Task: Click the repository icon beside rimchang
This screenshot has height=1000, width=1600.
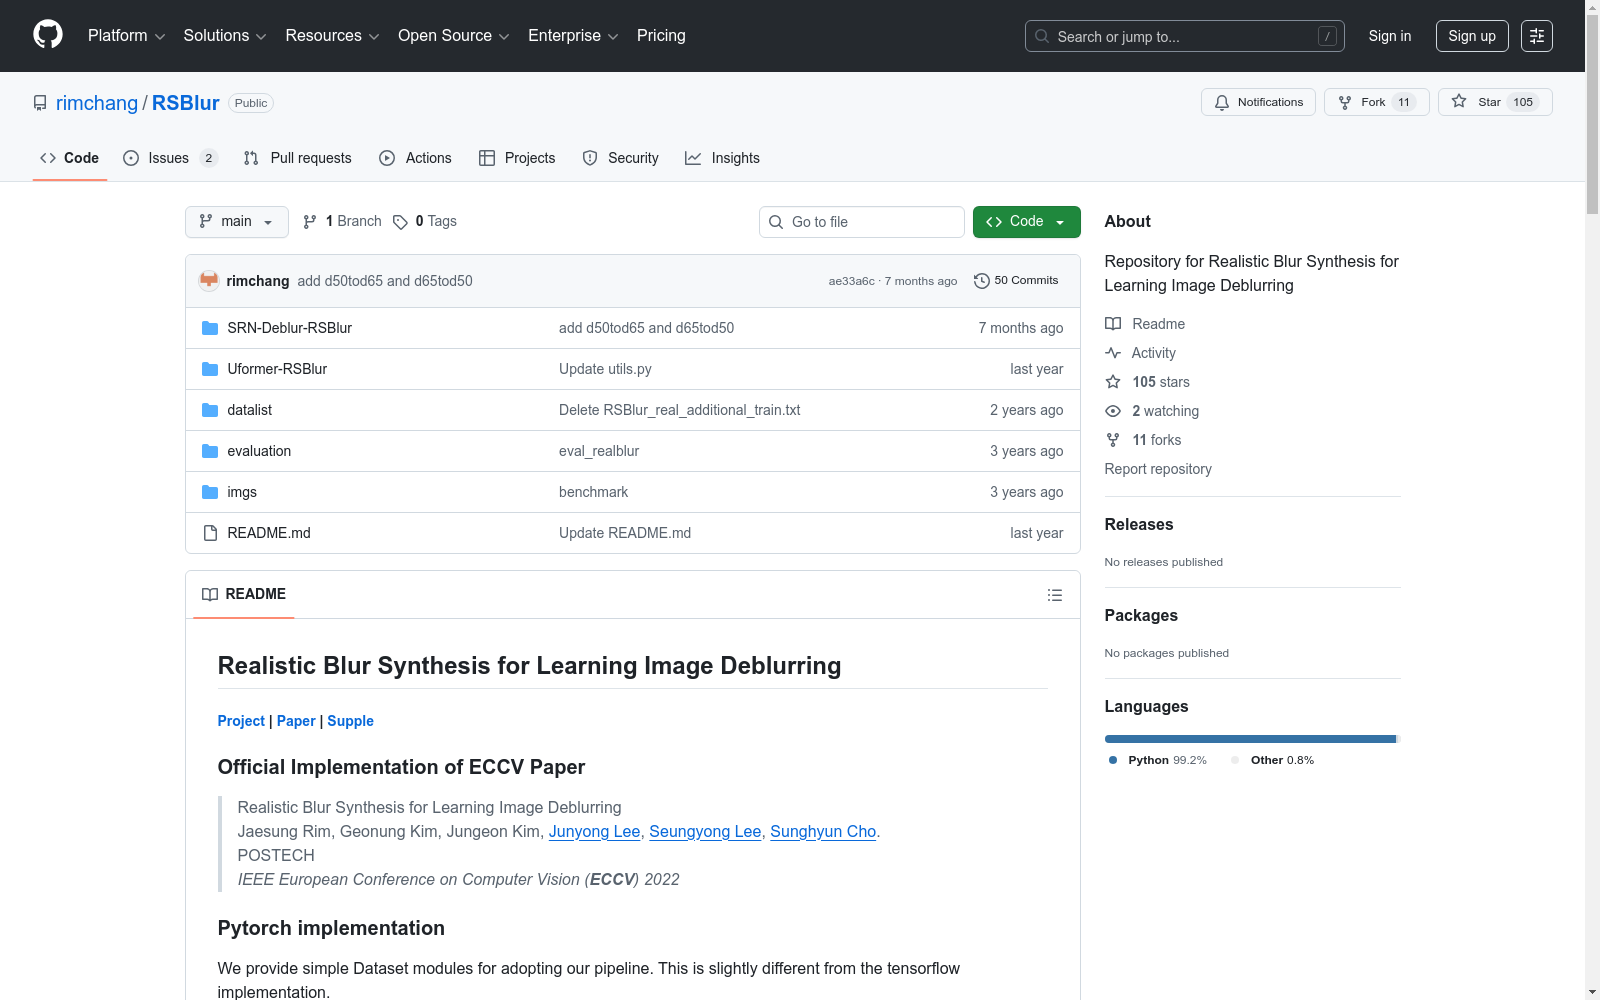Action: tap(40, 103)
